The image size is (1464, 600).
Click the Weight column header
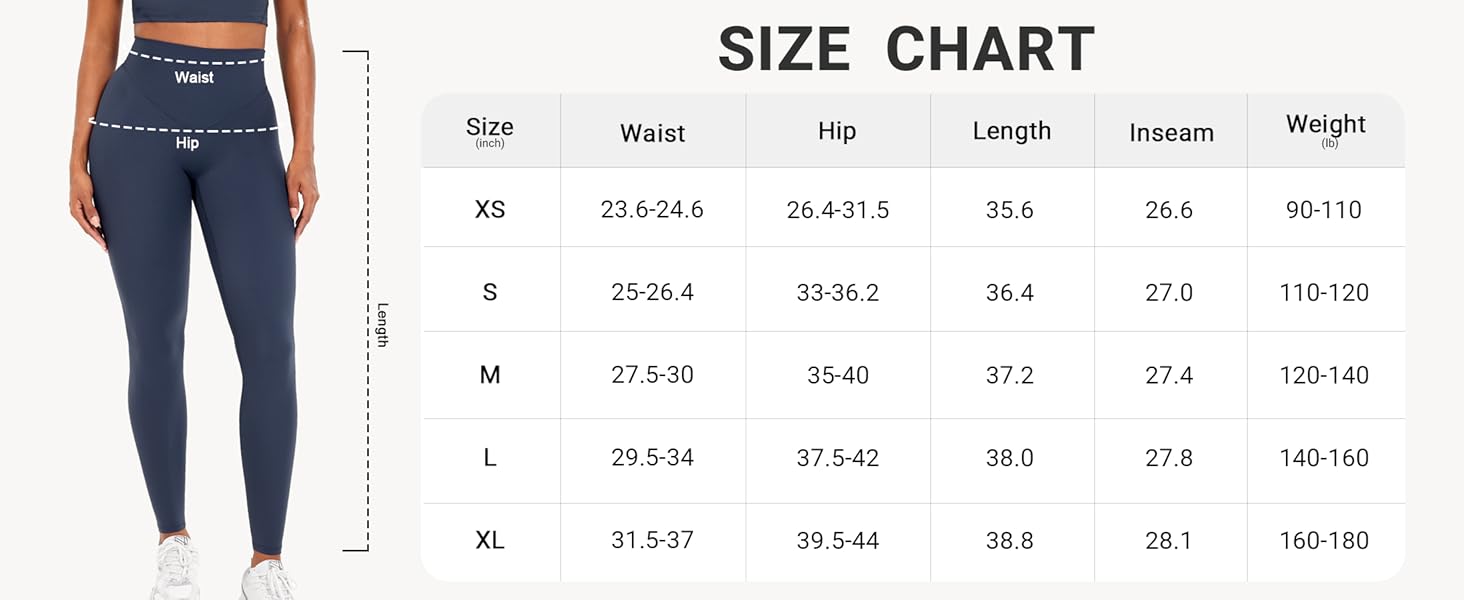[1325, 126]
